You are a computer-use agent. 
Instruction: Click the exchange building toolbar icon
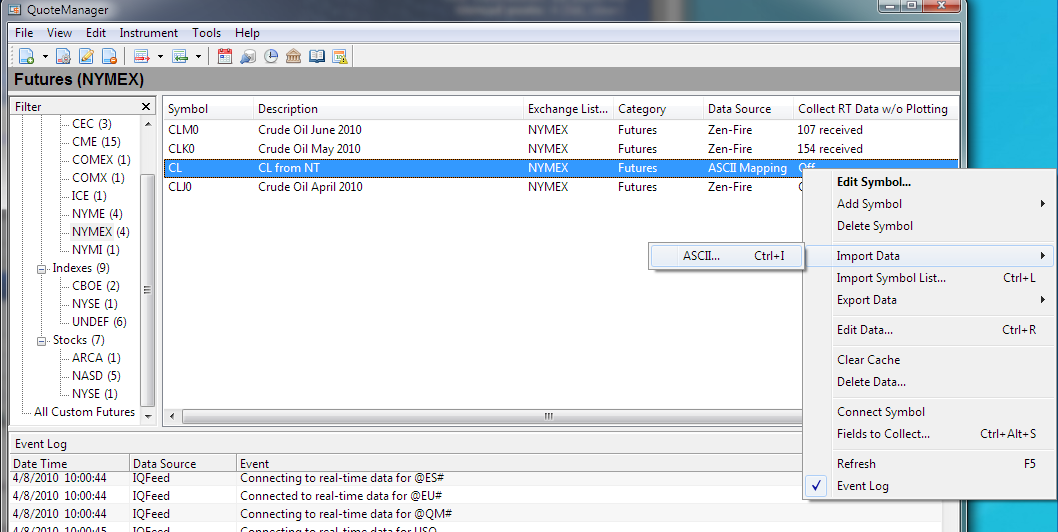pyautogui.click(x=294, y=57)
